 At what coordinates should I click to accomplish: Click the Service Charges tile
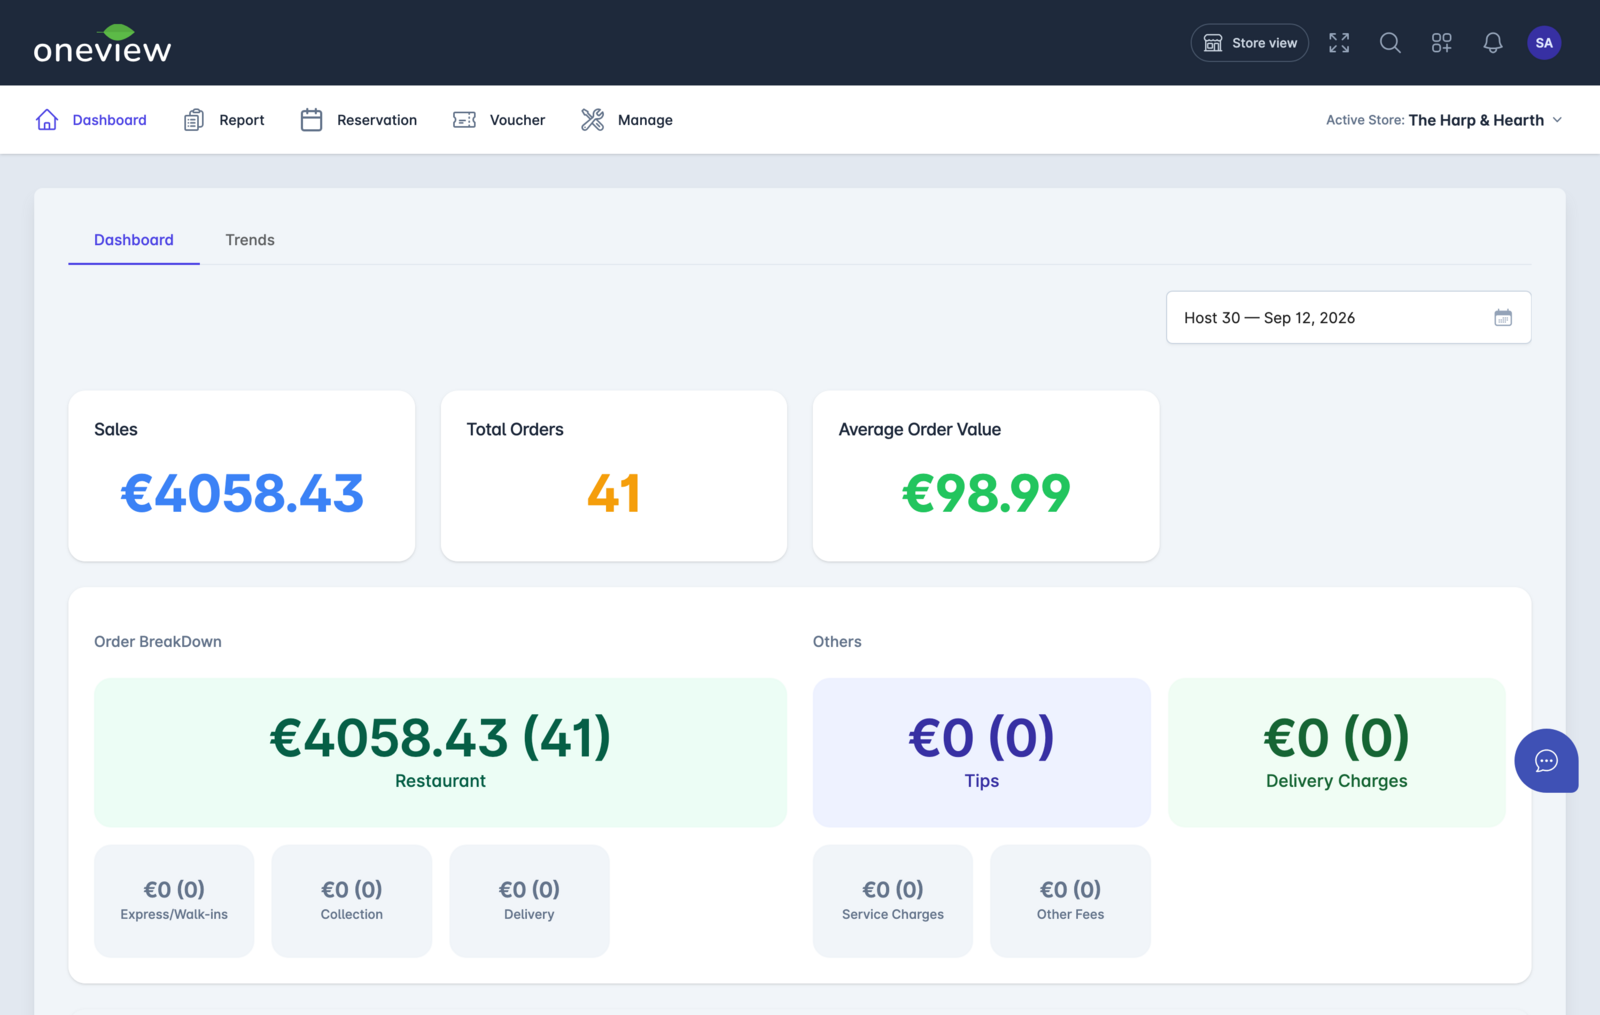coord(892,900)
